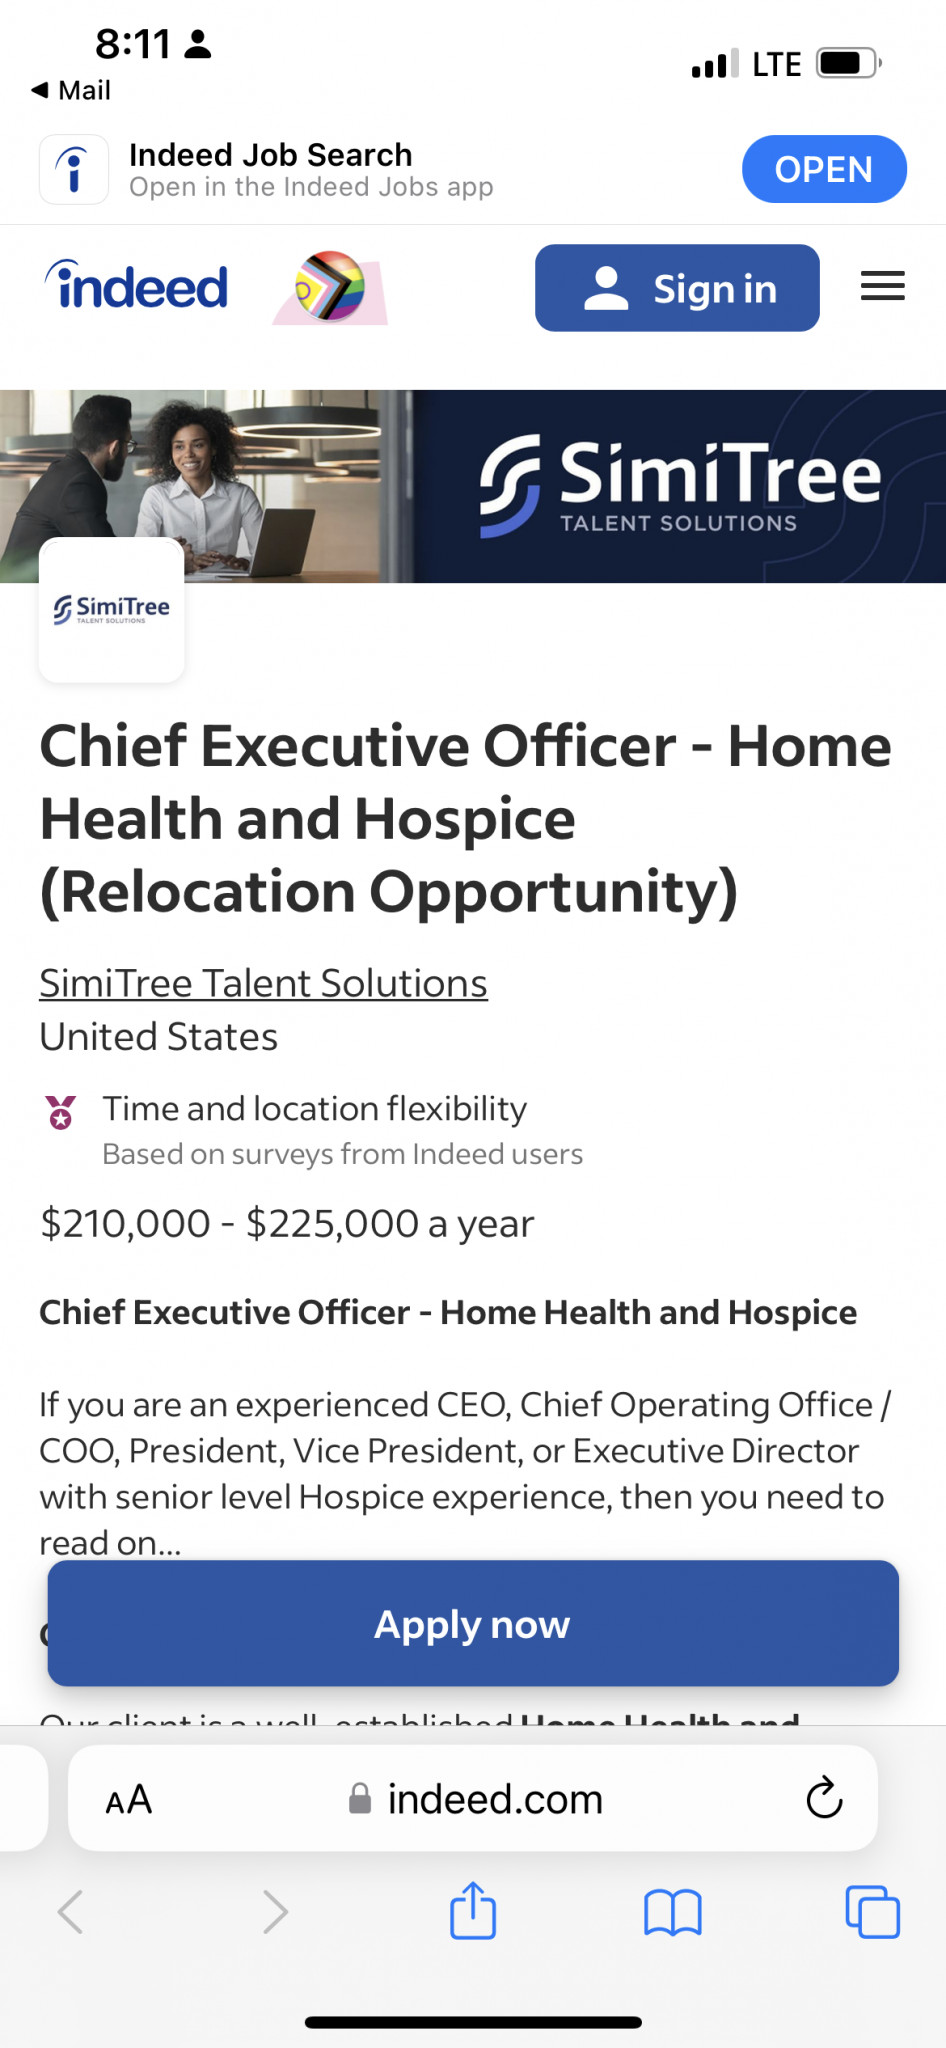Image resolution: width=946 pixels, height=2048 pixels.
Task: Open Safari bookmarks book icon
Action: coord(673,1912)
